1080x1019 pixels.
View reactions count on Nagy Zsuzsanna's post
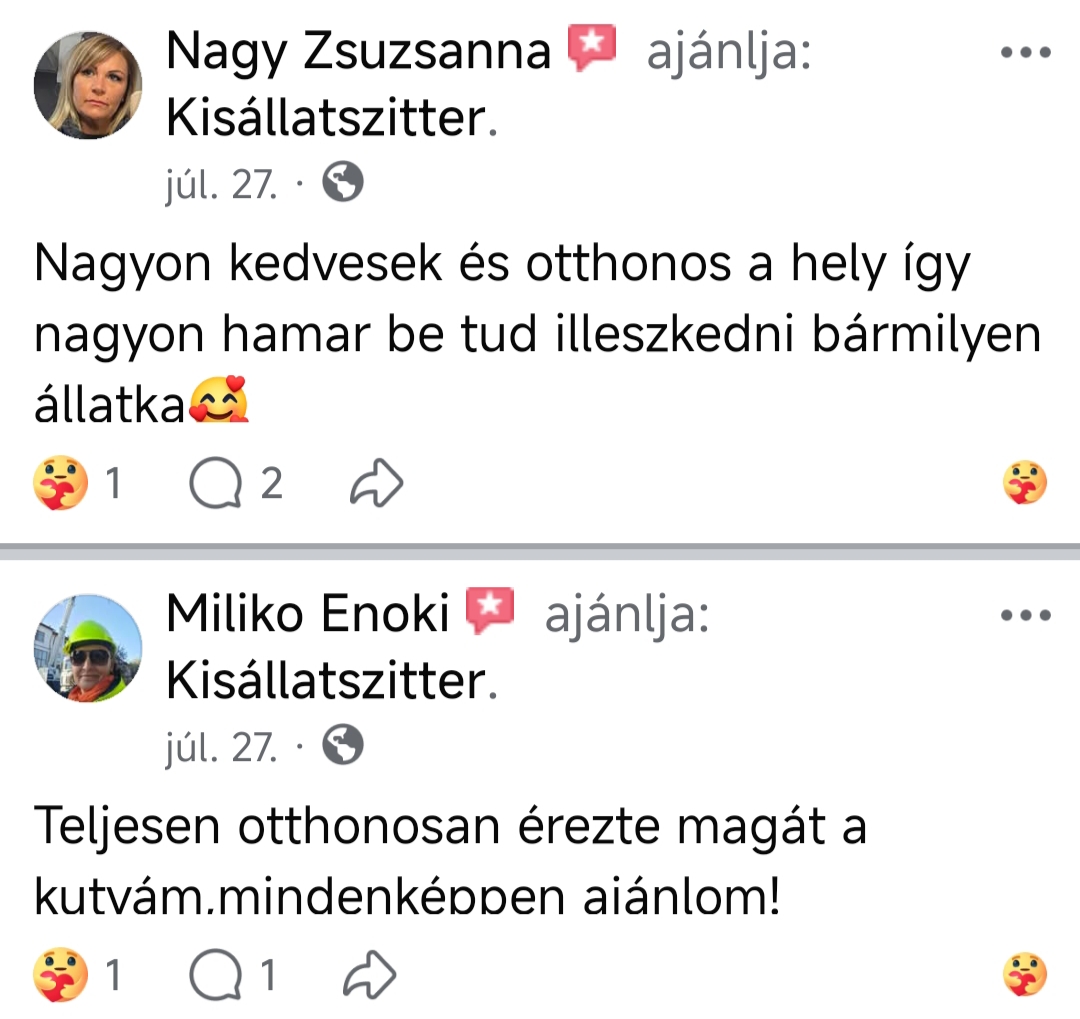78,486
